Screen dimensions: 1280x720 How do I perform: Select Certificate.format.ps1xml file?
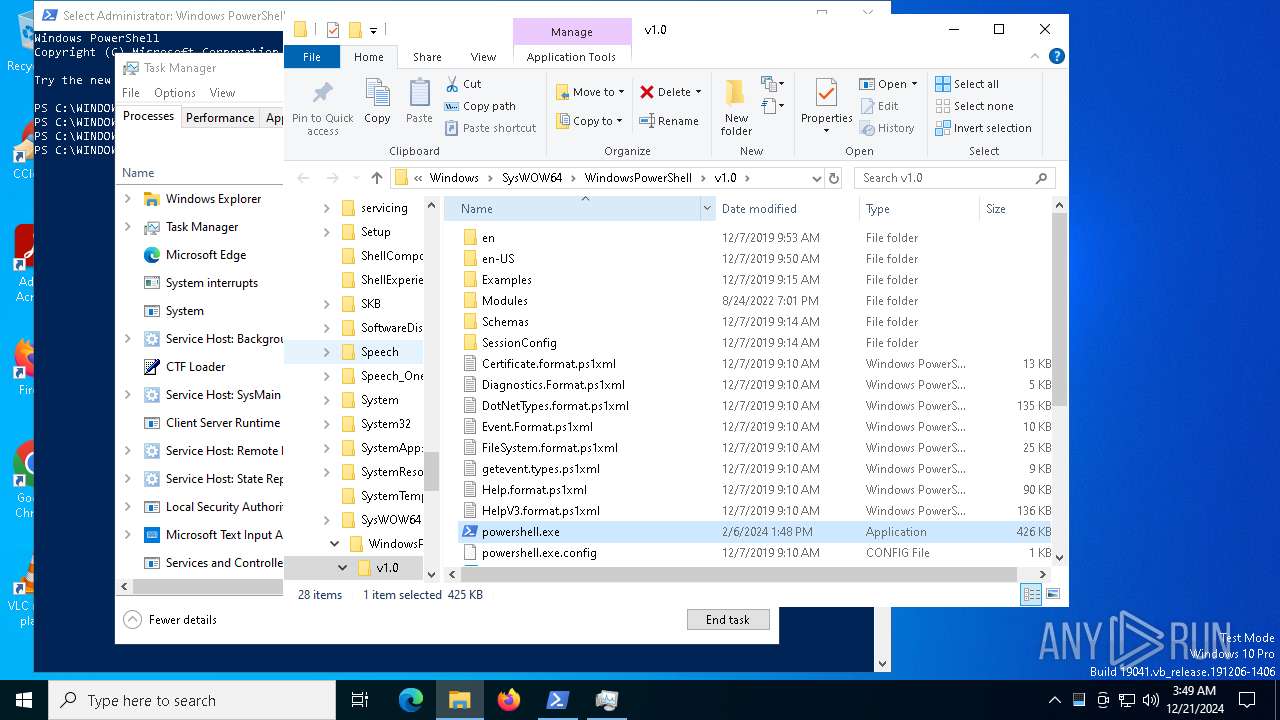tap(548, 364)
